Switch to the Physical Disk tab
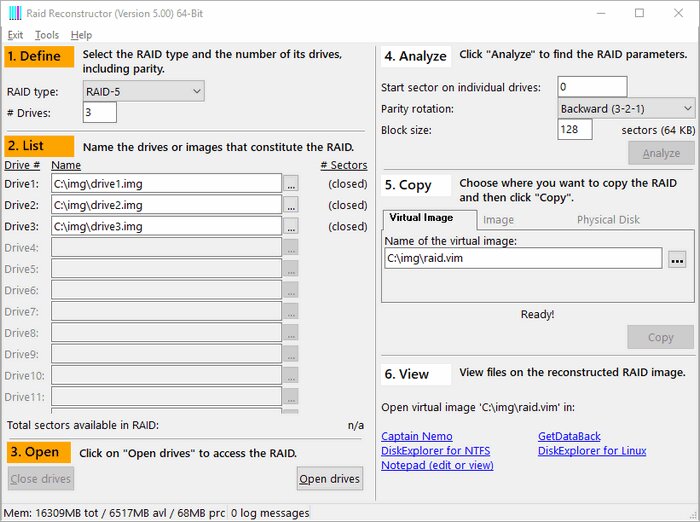700x522 pixels. click(608, 219)
